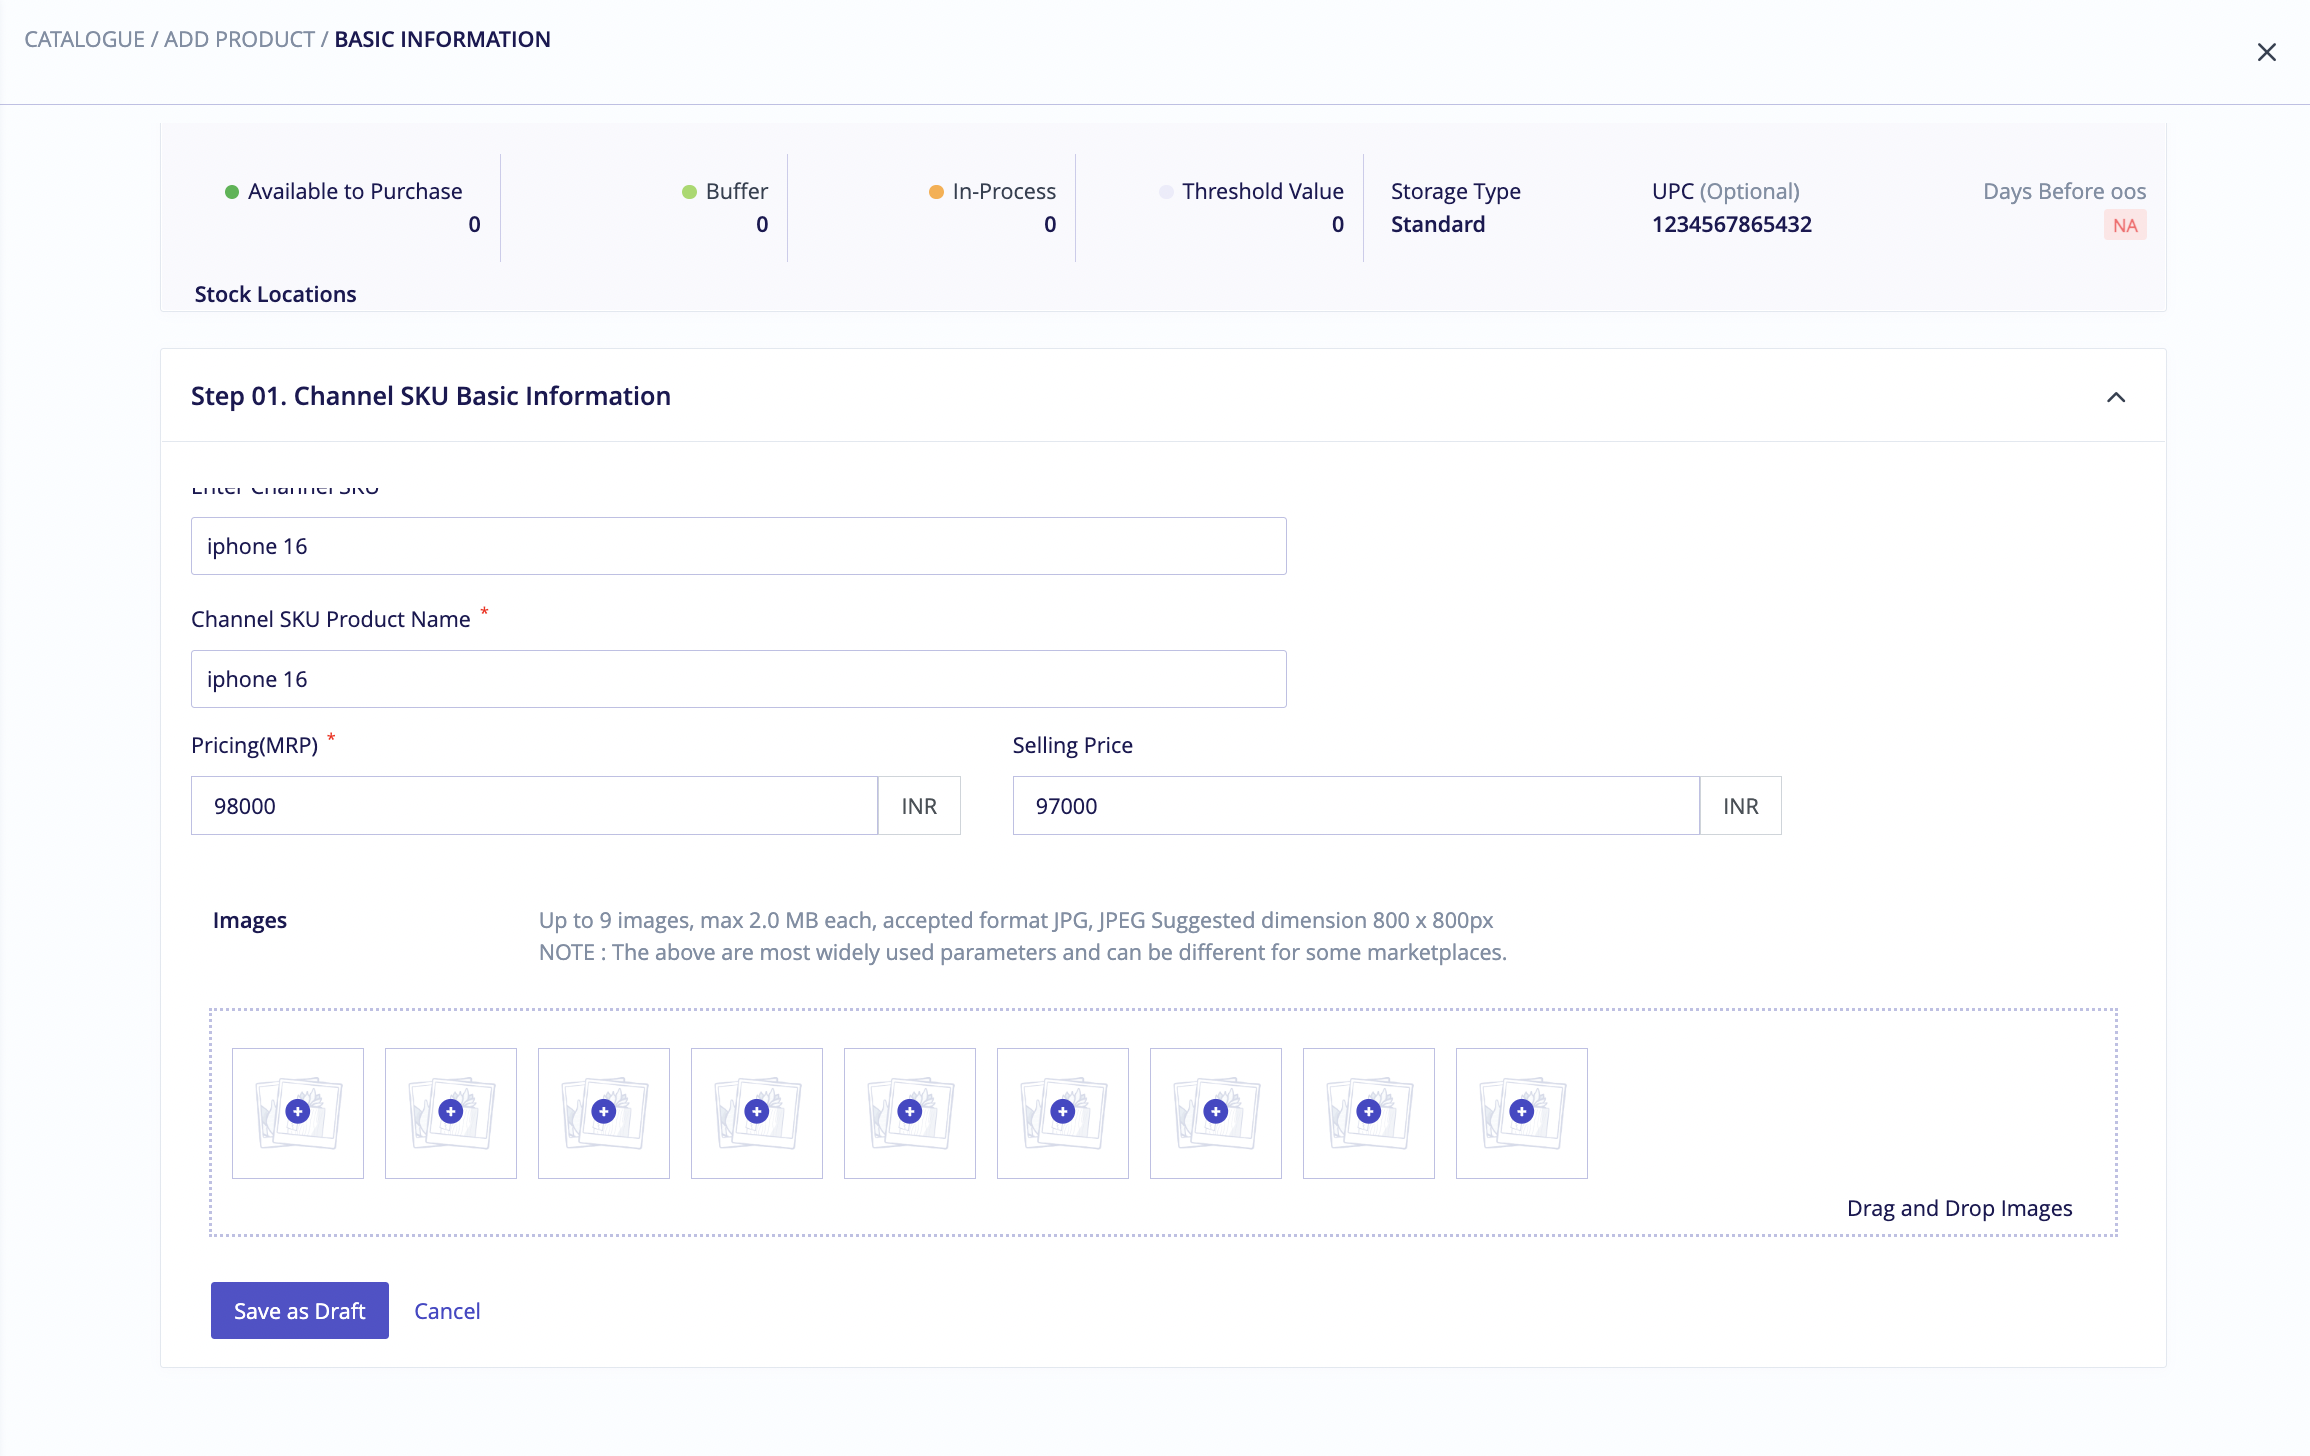Click the Save as Draft button

[299, 1310]
